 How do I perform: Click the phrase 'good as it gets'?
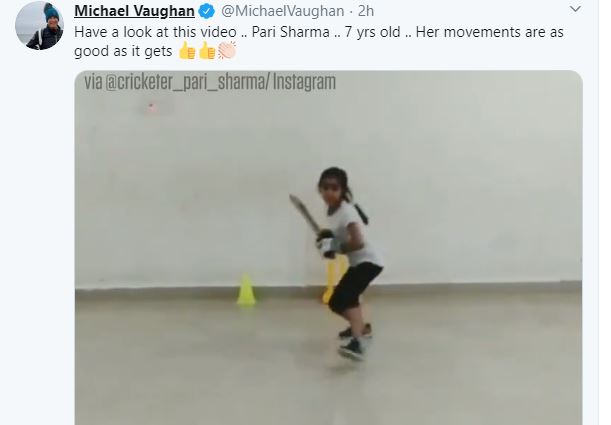pyautogui.click(x=123, y=51)
